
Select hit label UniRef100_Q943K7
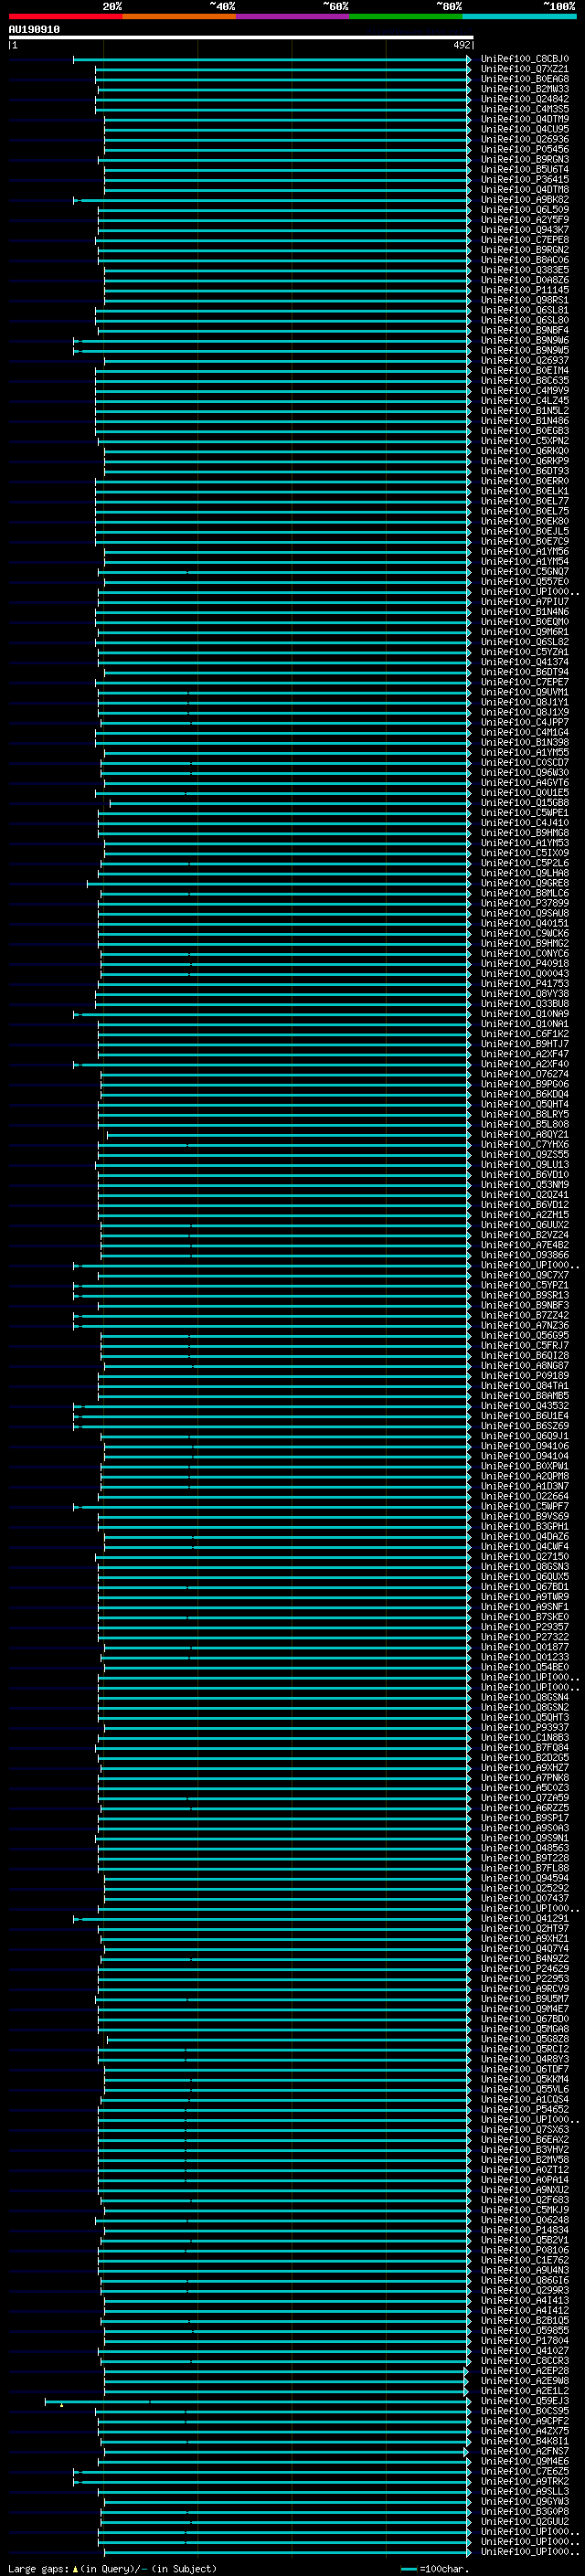coord(524,230)
